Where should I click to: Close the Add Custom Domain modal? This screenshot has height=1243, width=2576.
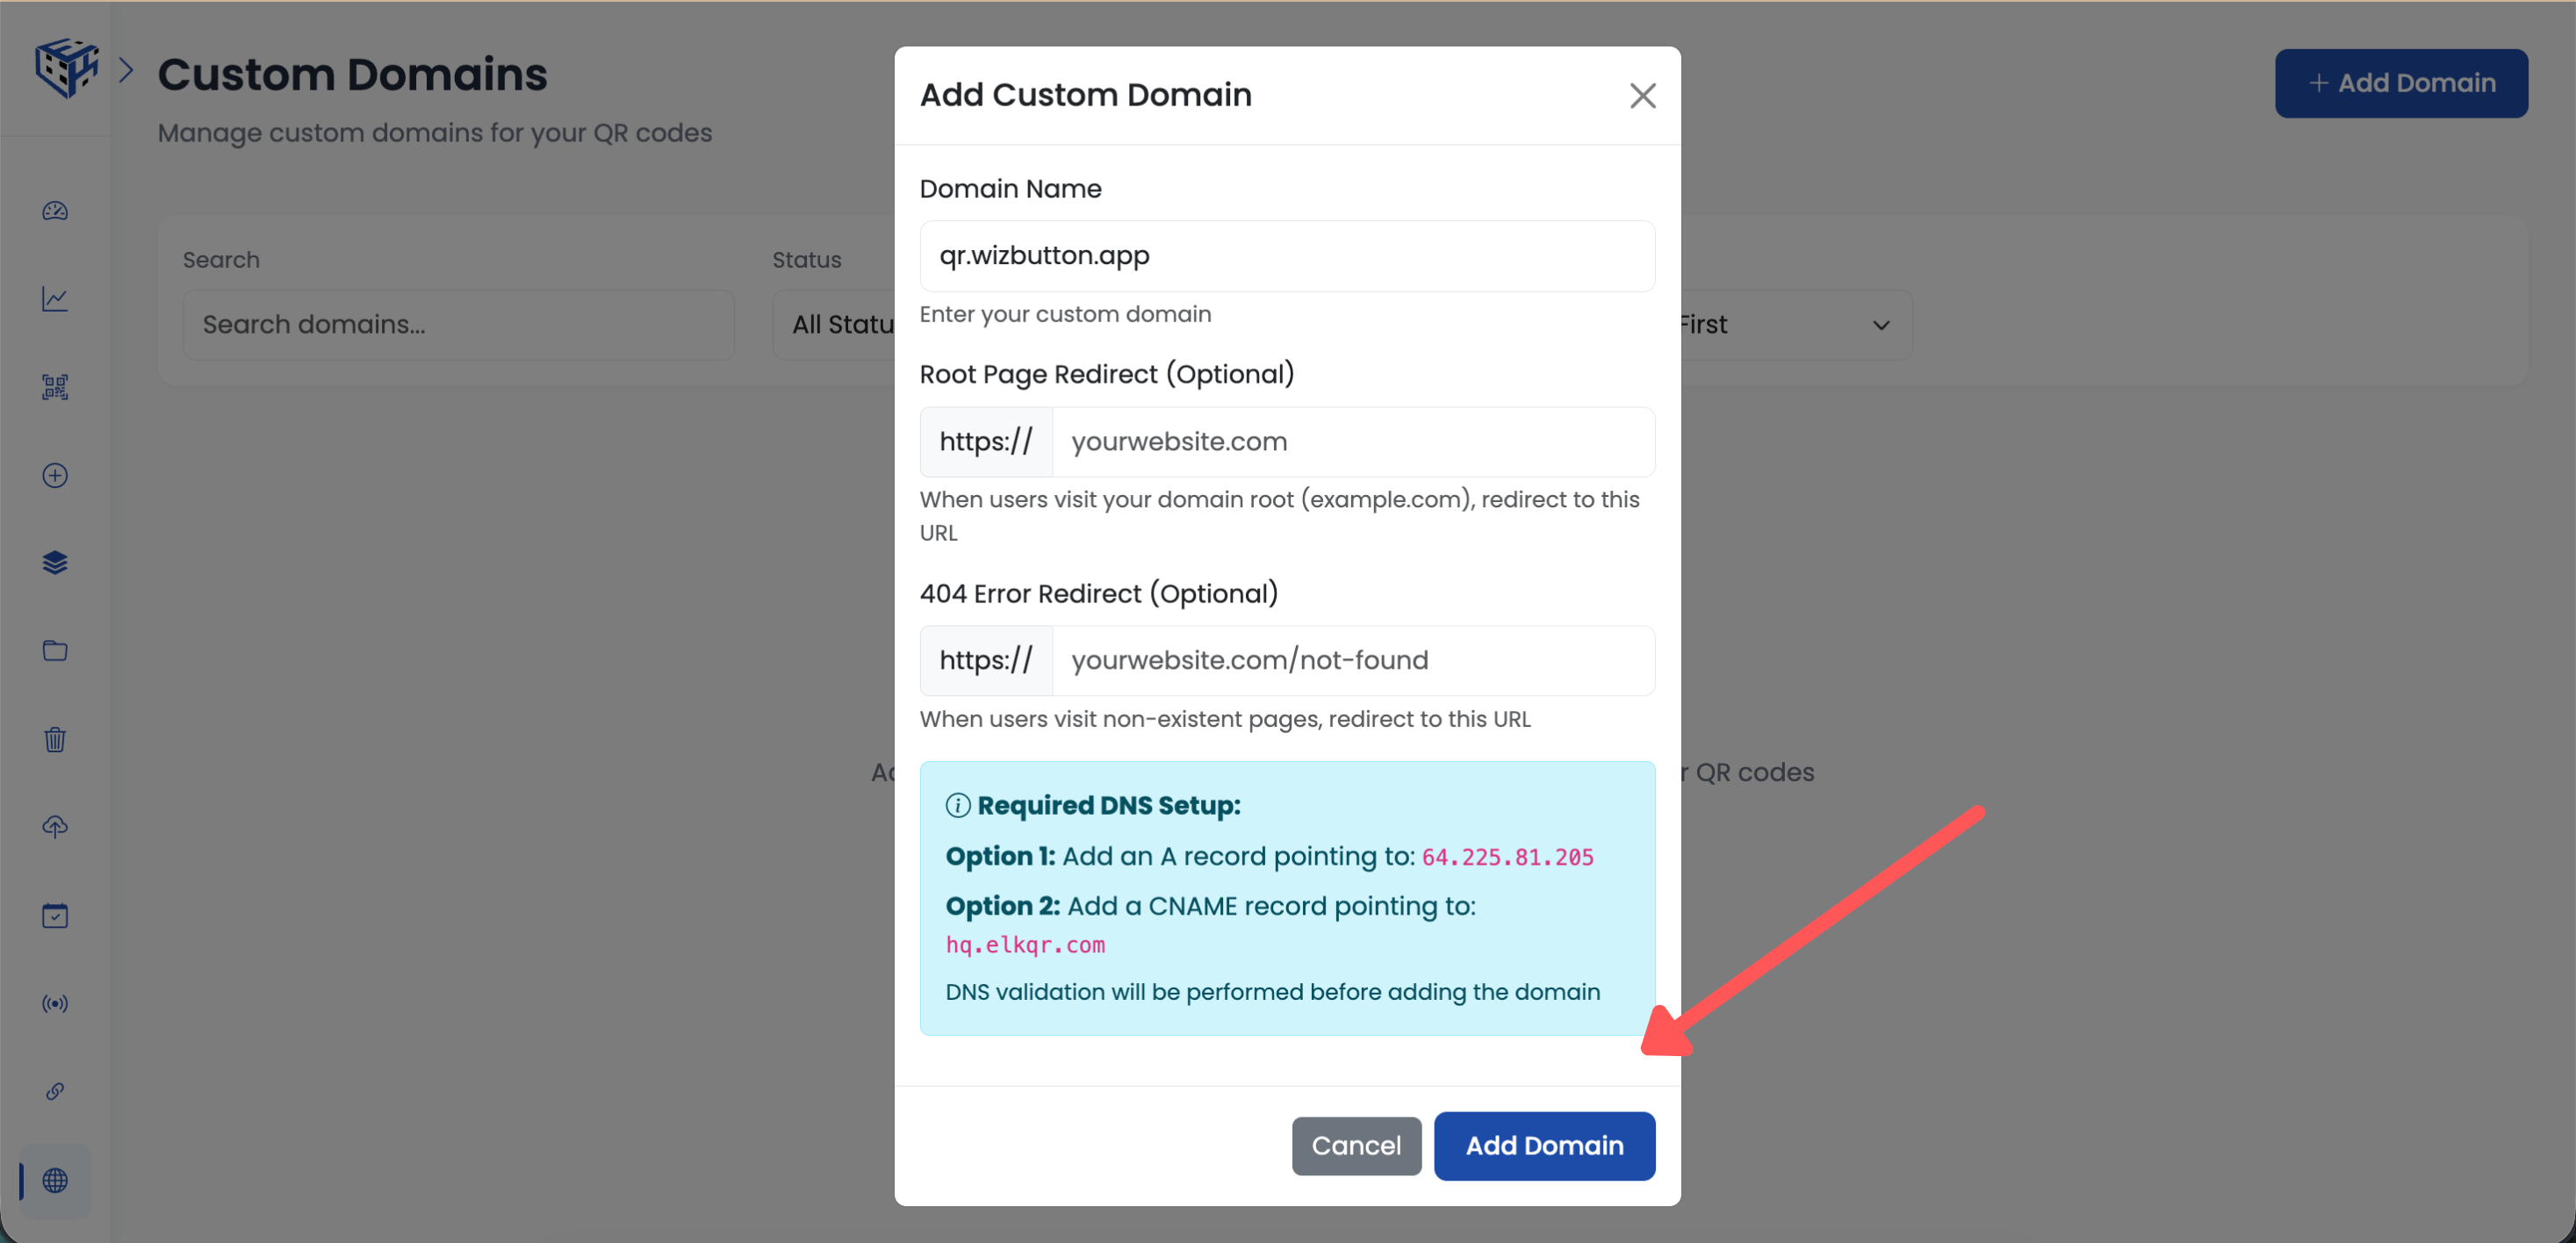1642,95
